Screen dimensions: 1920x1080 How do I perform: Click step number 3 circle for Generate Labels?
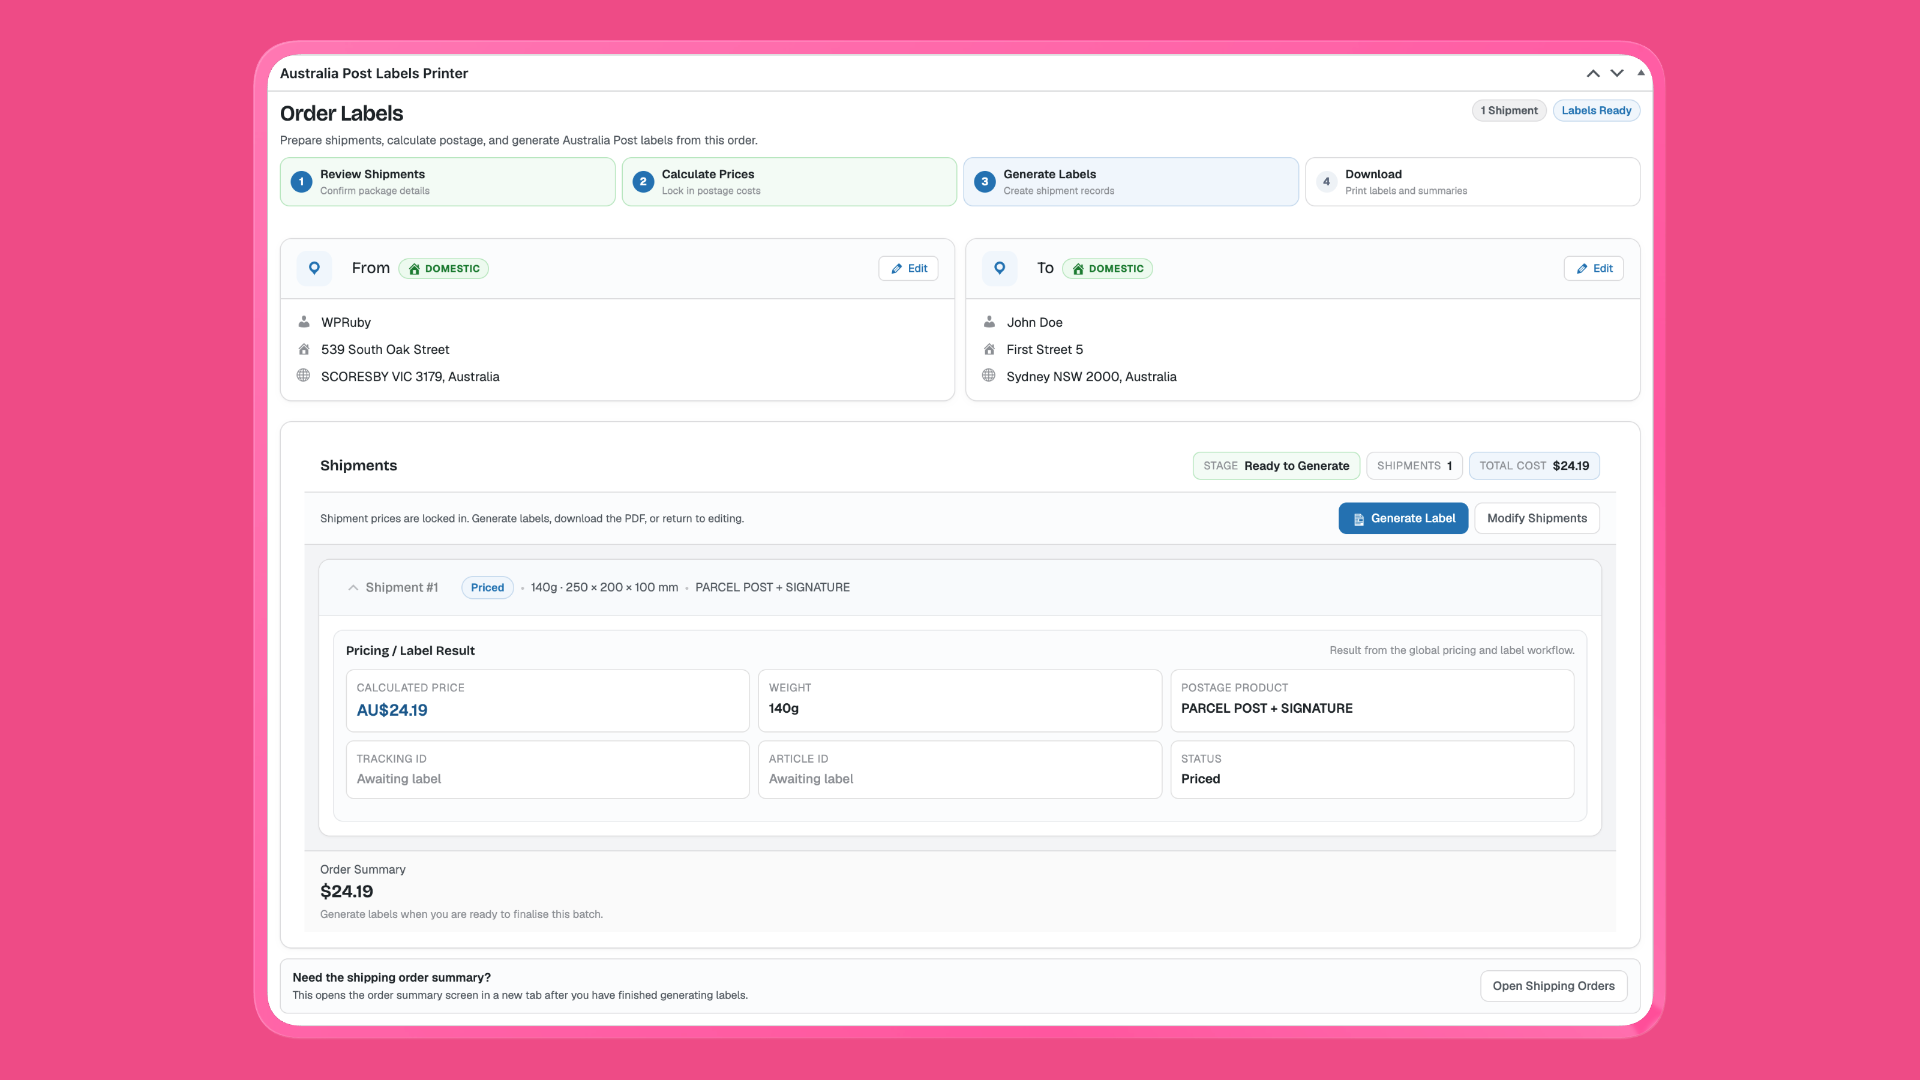(x=985, y=182)
